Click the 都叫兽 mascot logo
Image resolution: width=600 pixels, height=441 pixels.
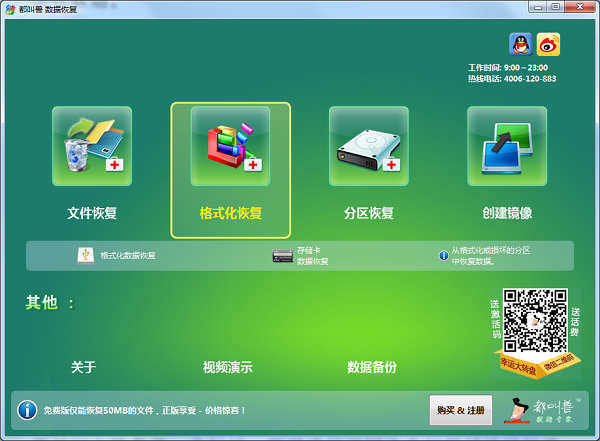coord(543,410)
